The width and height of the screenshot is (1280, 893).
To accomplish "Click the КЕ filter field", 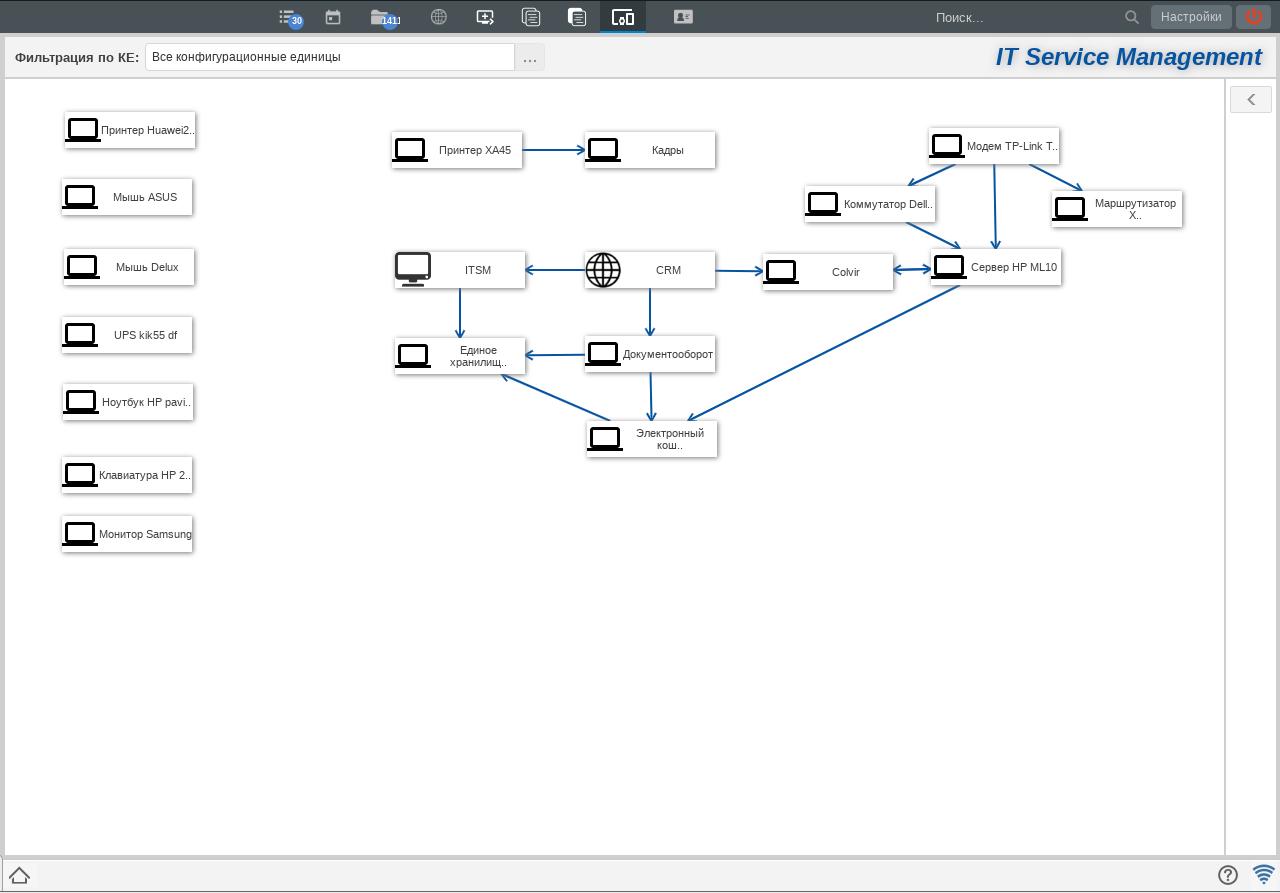I will coord(330,57).
